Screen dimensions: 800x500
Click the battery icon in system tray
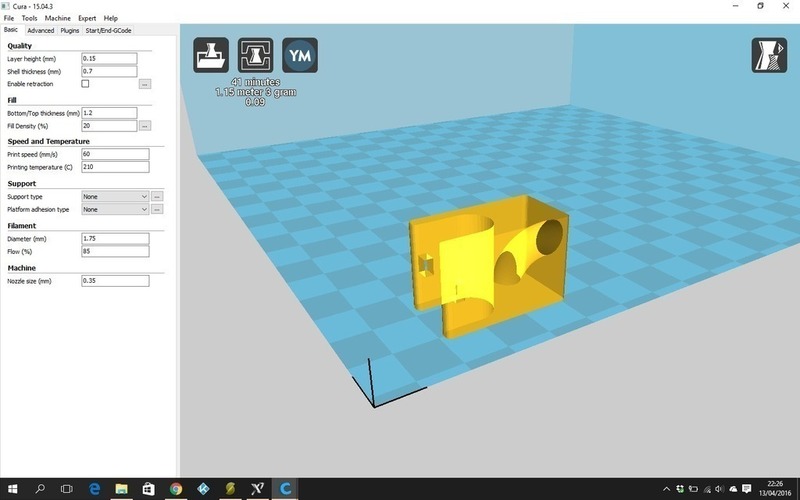(693, 489)
